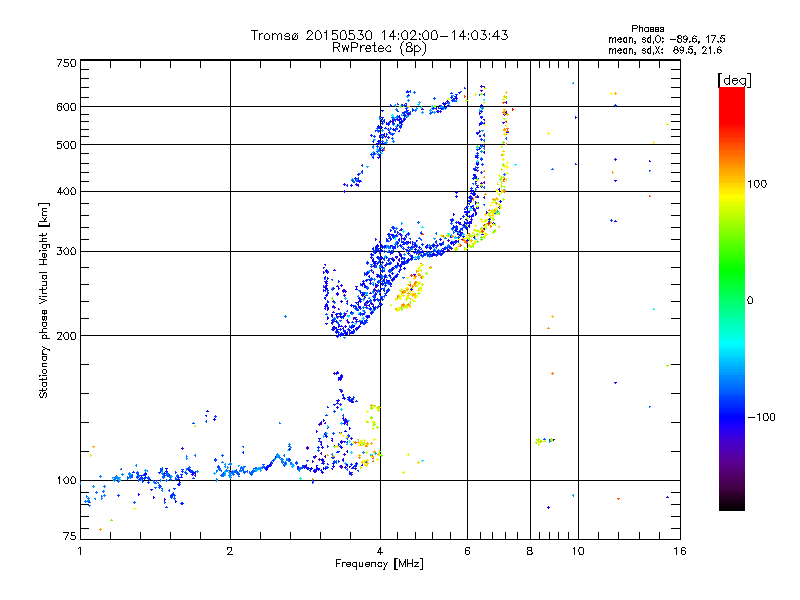Pick the blue region of the colorbar near -100
The image size is (800, 600).
pos(731,415)
